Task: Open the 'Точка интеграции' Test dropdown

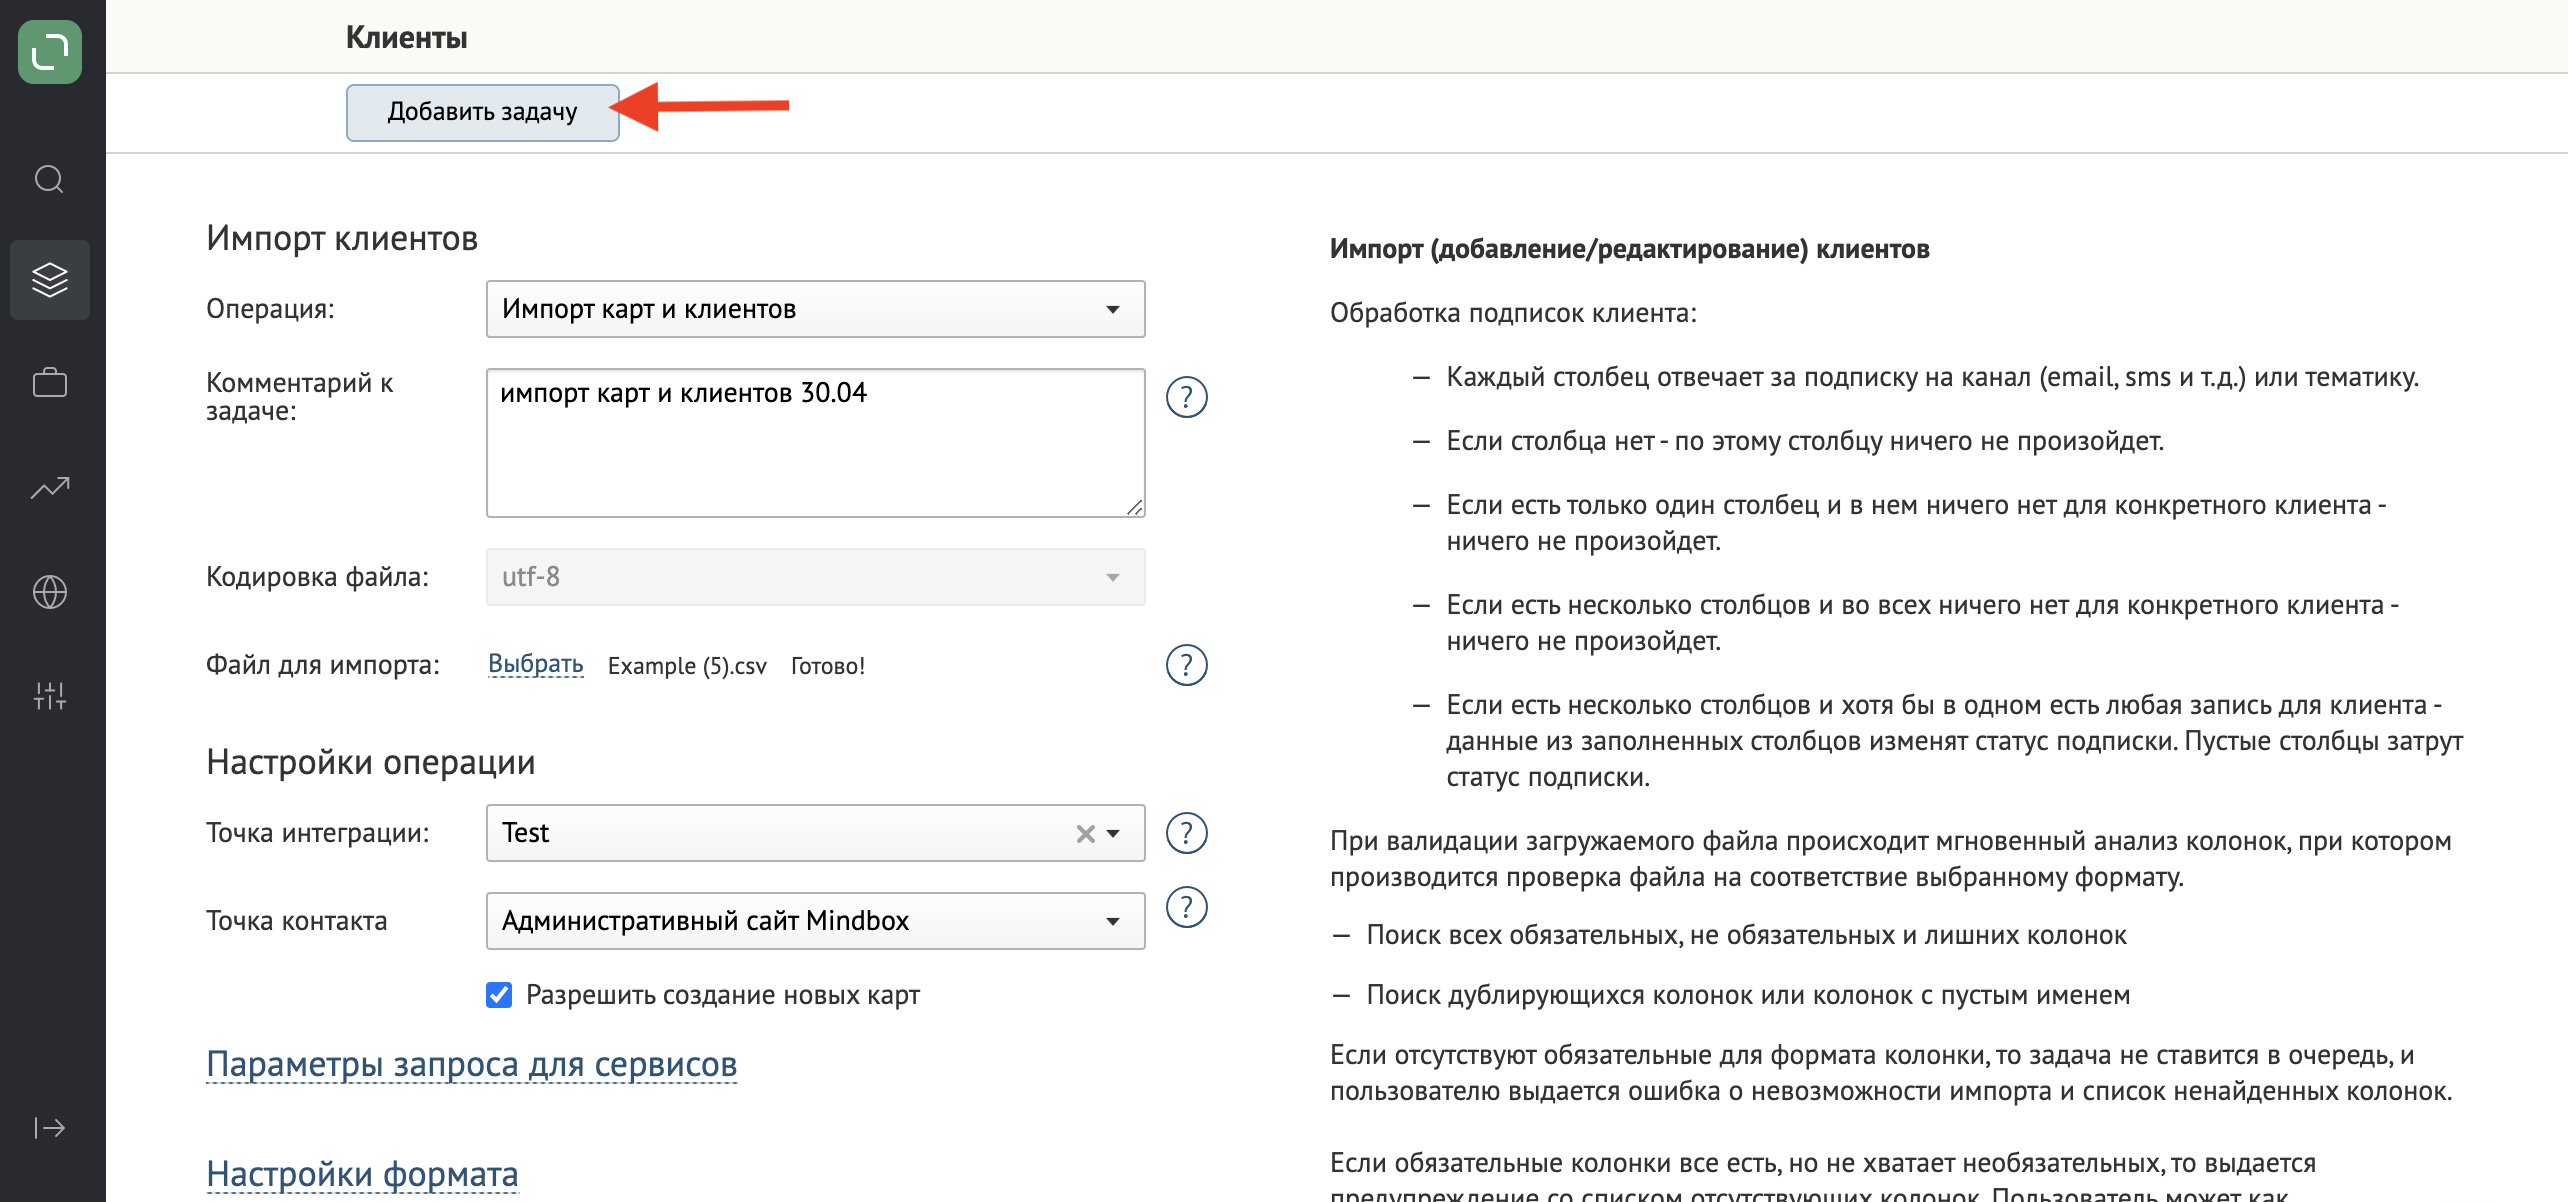Action: (816, 833)
